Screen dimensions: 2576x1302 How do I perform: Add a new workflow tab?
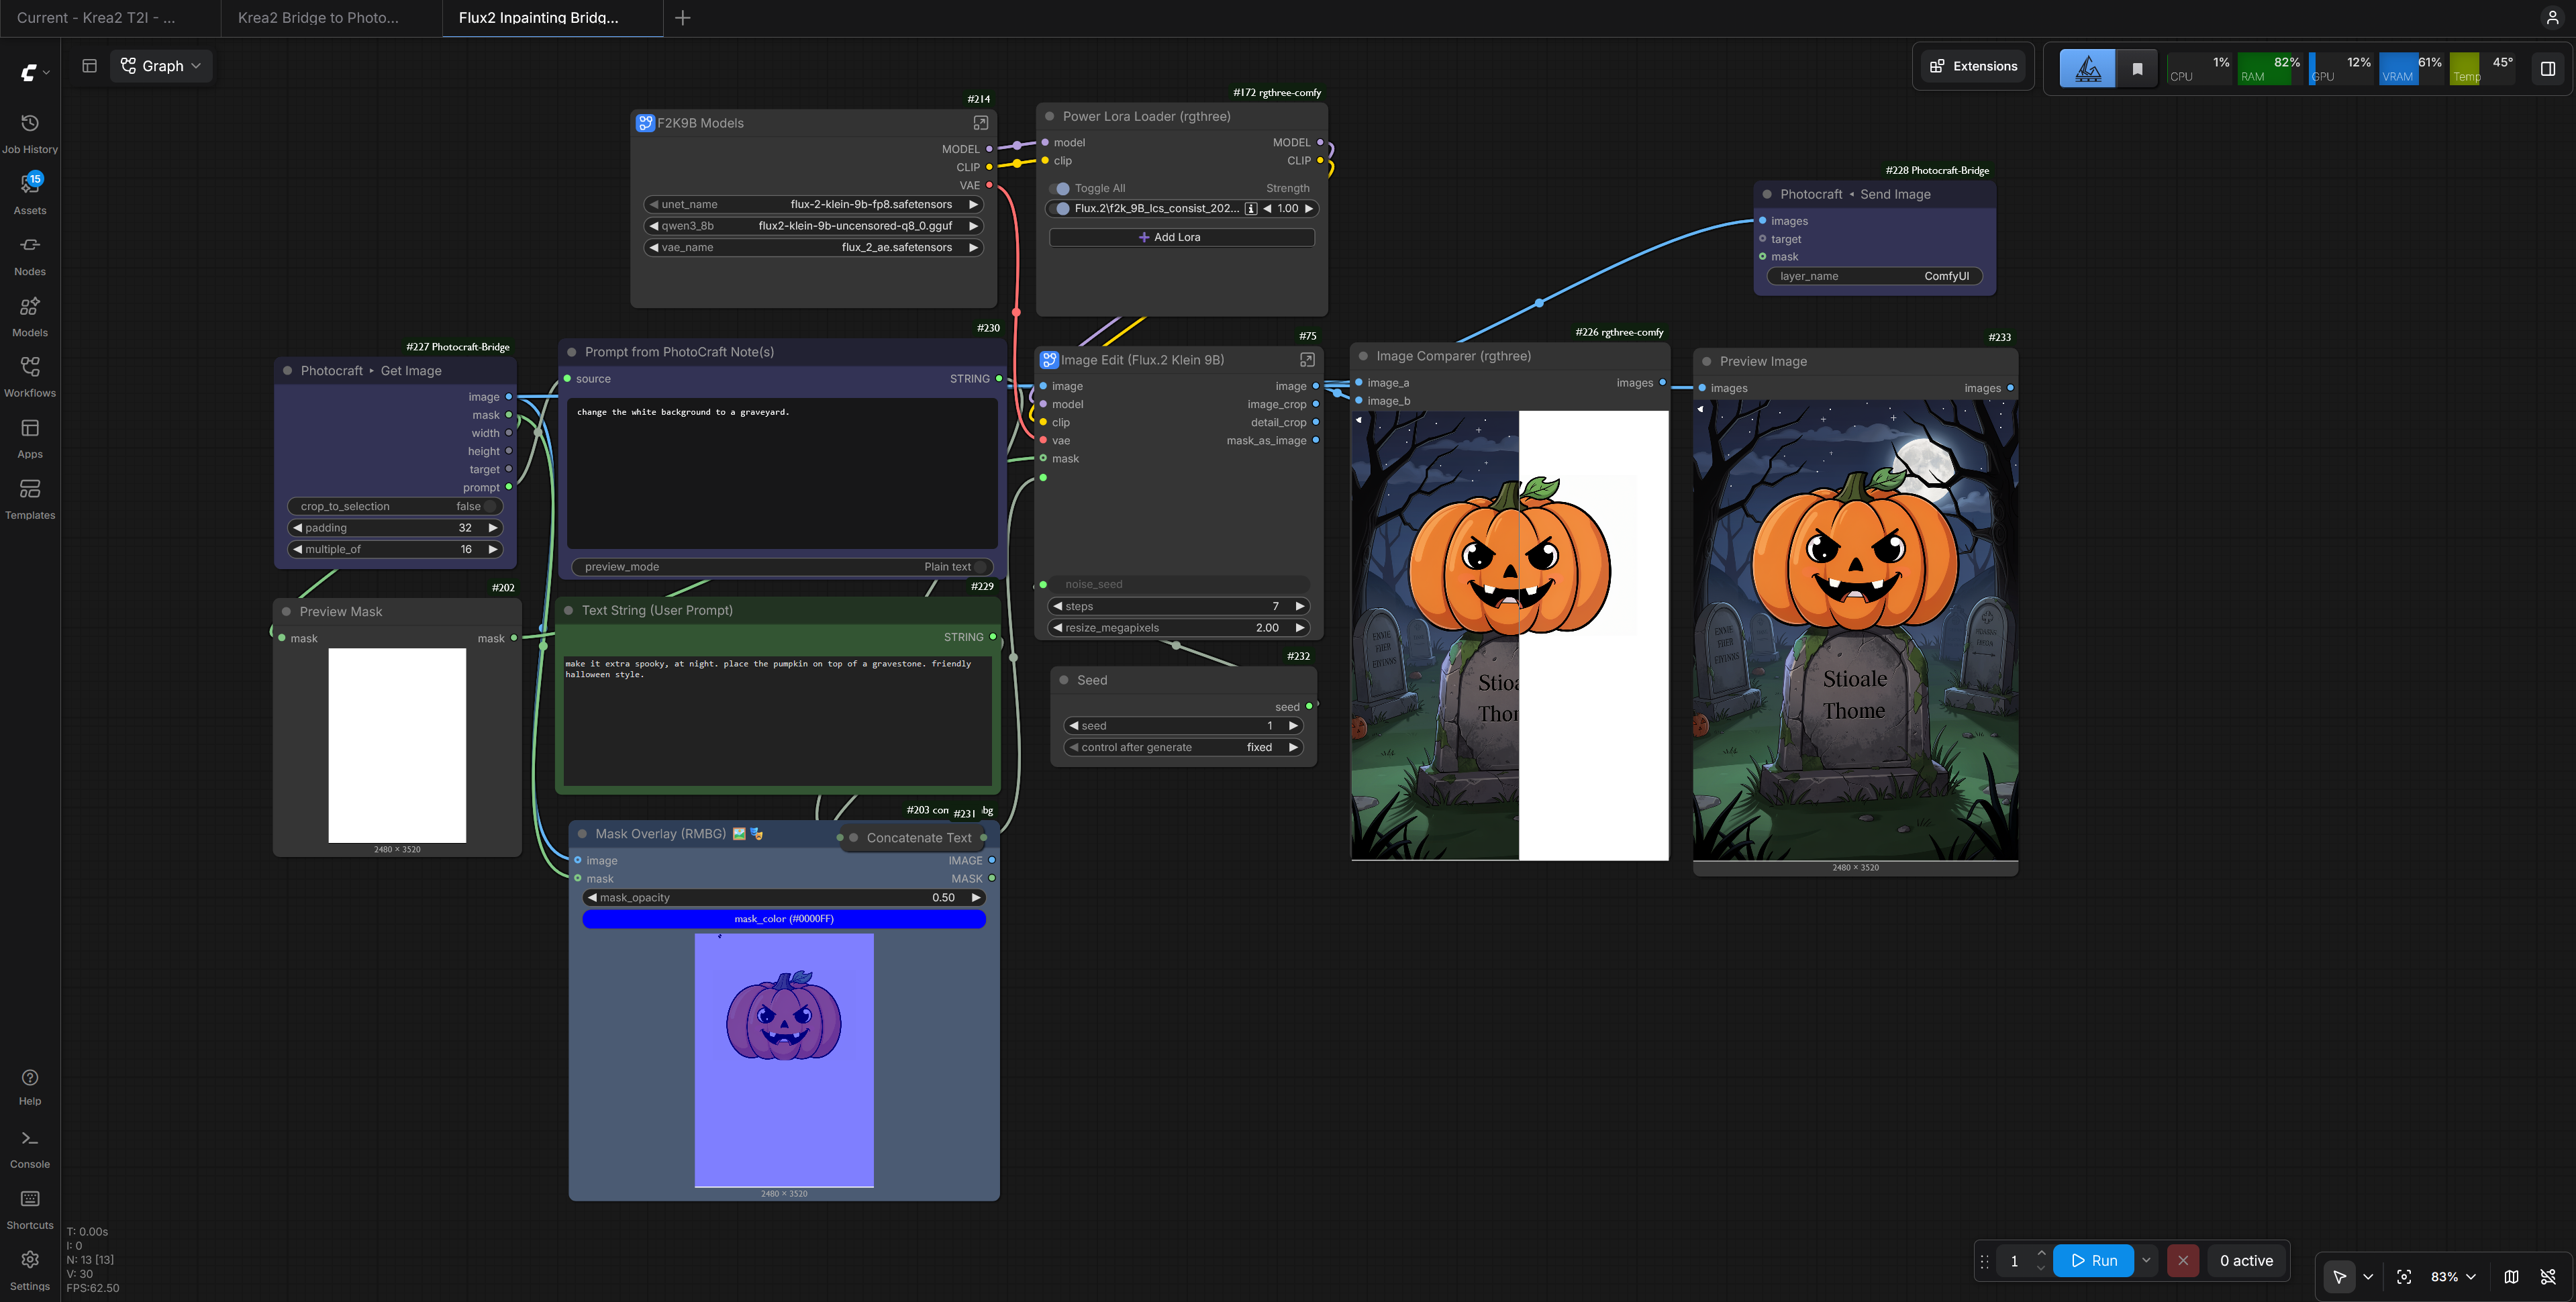point(683,18)
